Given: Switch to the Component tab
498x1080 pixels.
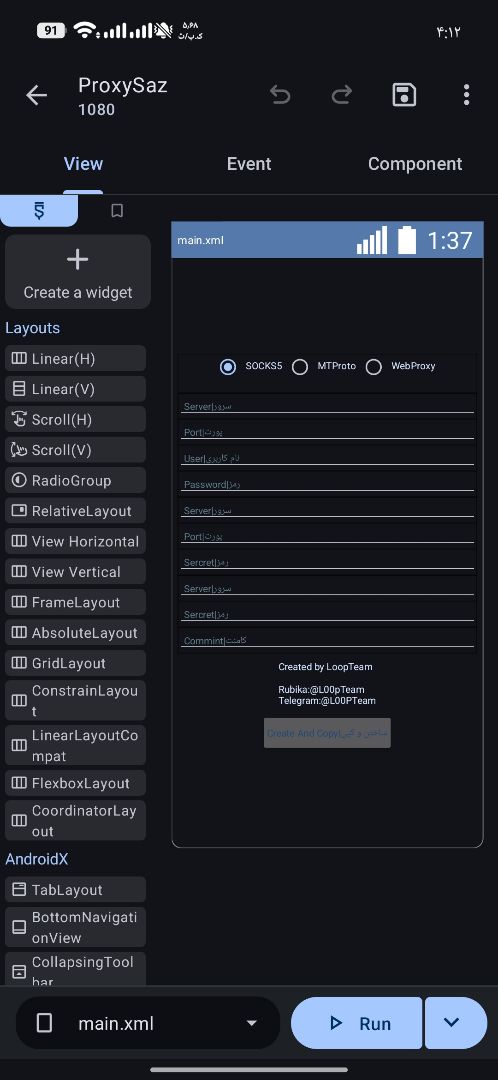Looking at the screenshot, I should [x=415, y=164].
